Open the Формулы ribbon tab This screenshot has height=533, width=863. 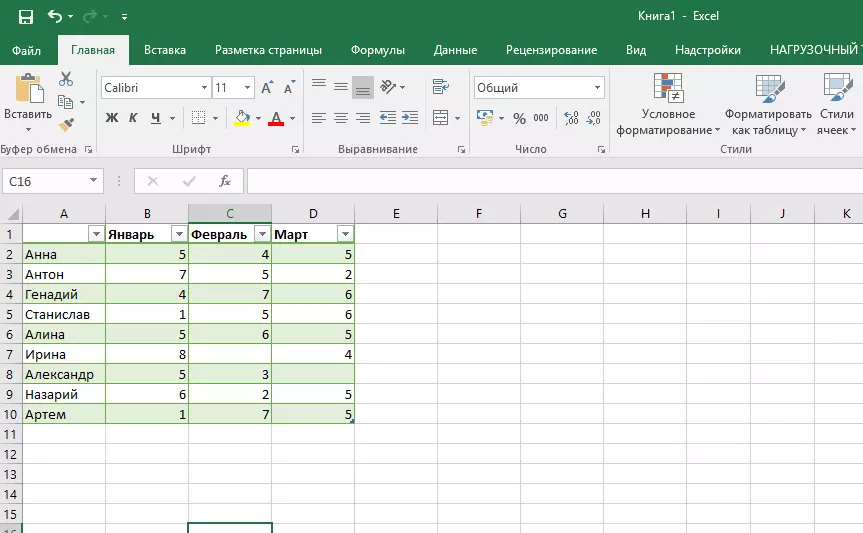tap(377, 50)
